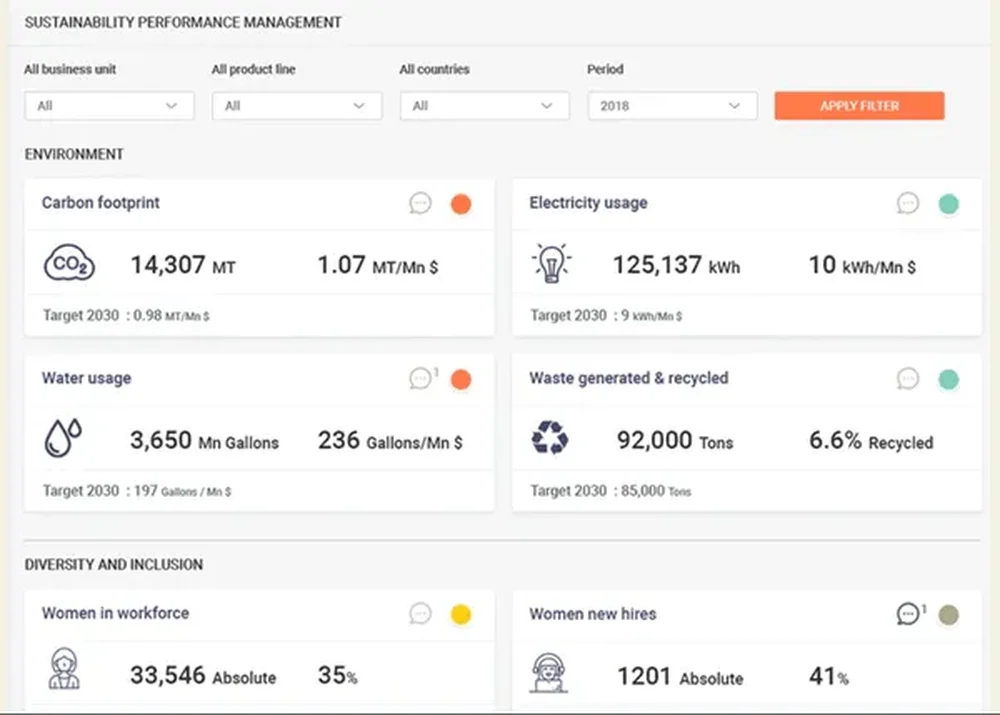Click orange status dot on Water usage

pos(461,380)
